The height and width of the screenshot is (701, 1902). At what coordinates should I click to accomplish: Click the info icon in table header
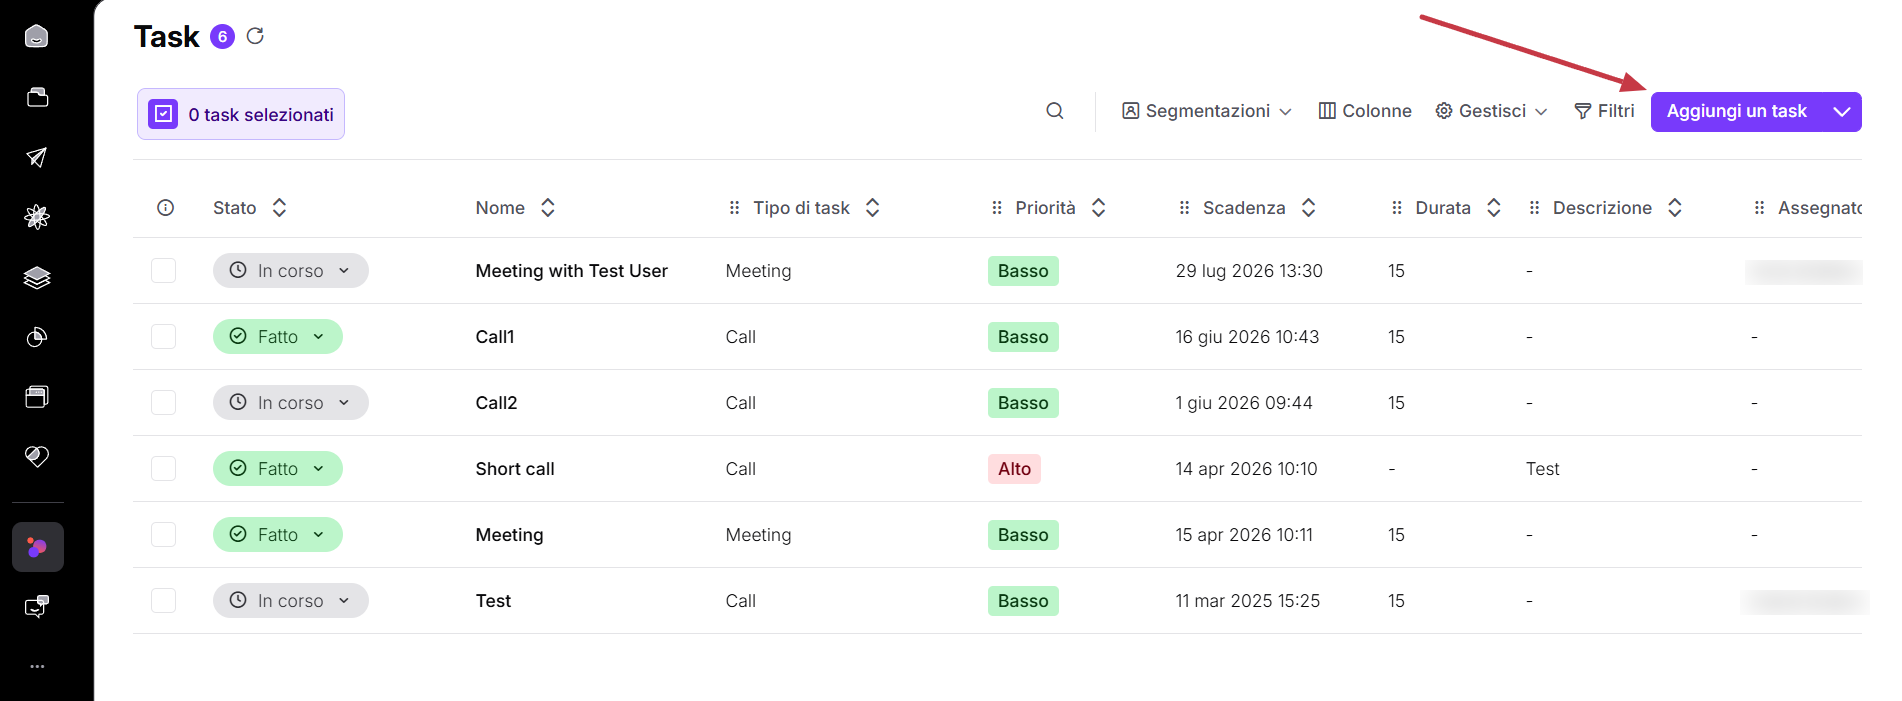click(166, 208)
